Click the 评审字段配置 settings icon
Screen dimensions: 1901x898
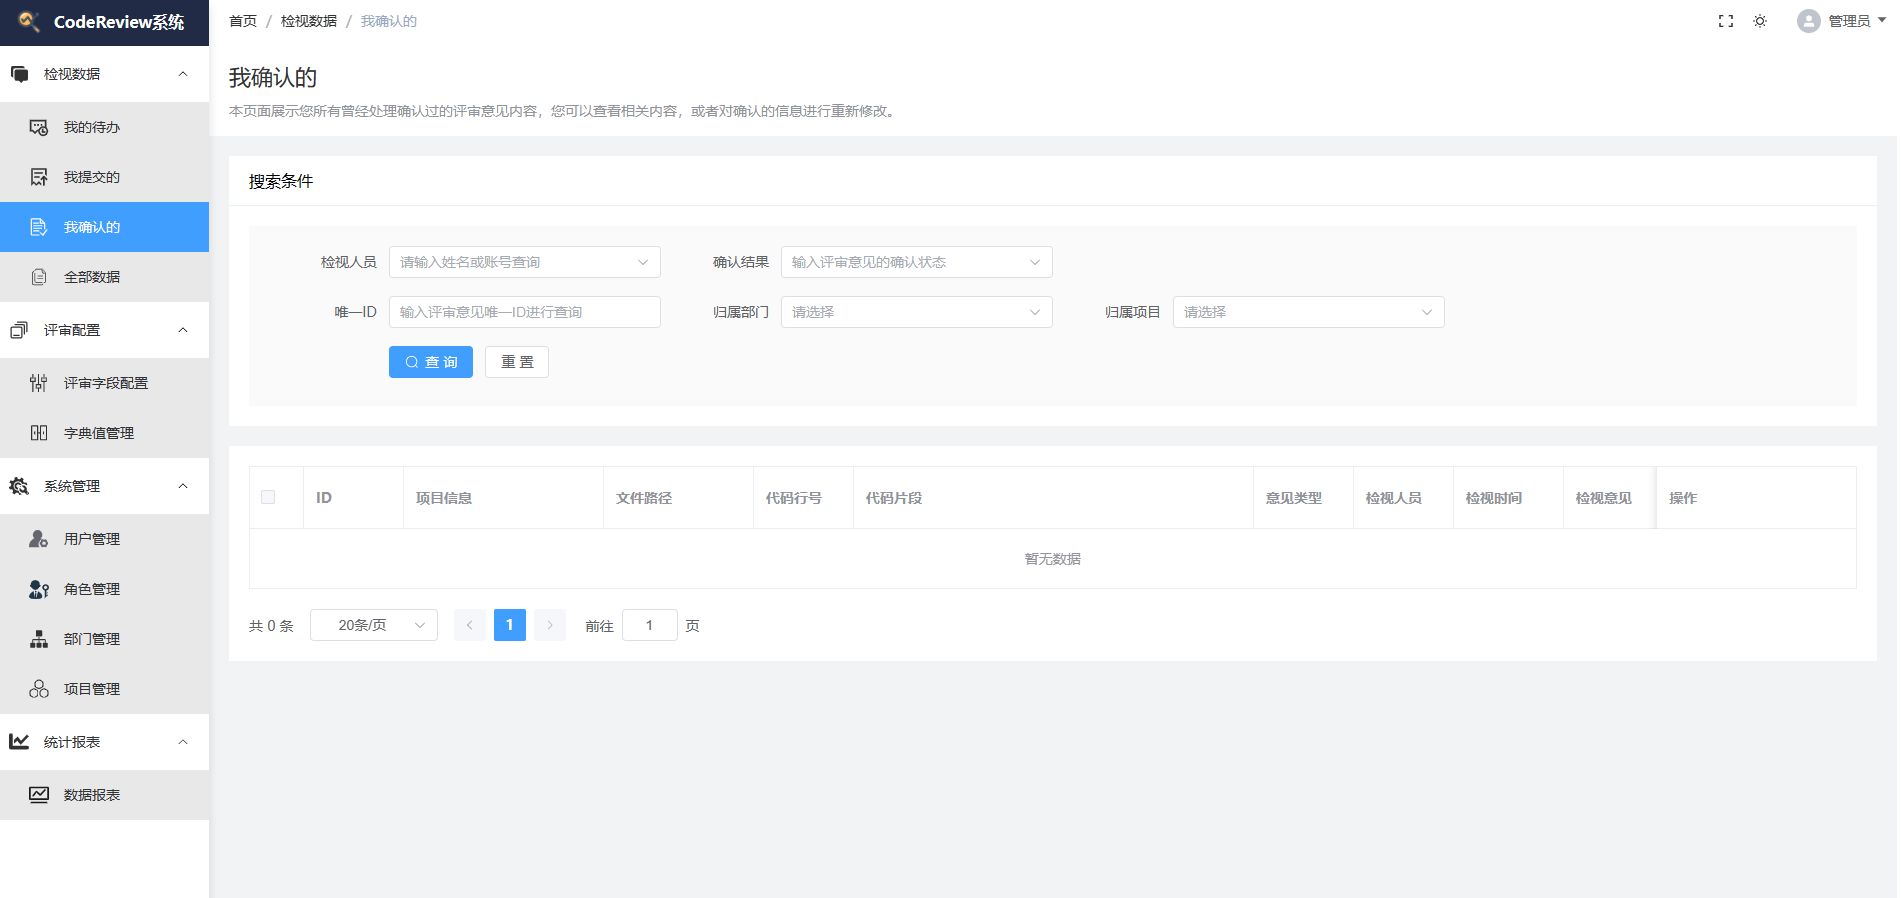pos(39,383)
